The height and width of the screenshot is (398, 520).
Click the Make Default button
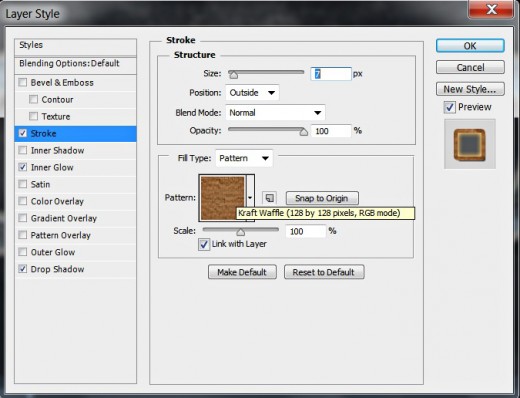coord(242,272)
